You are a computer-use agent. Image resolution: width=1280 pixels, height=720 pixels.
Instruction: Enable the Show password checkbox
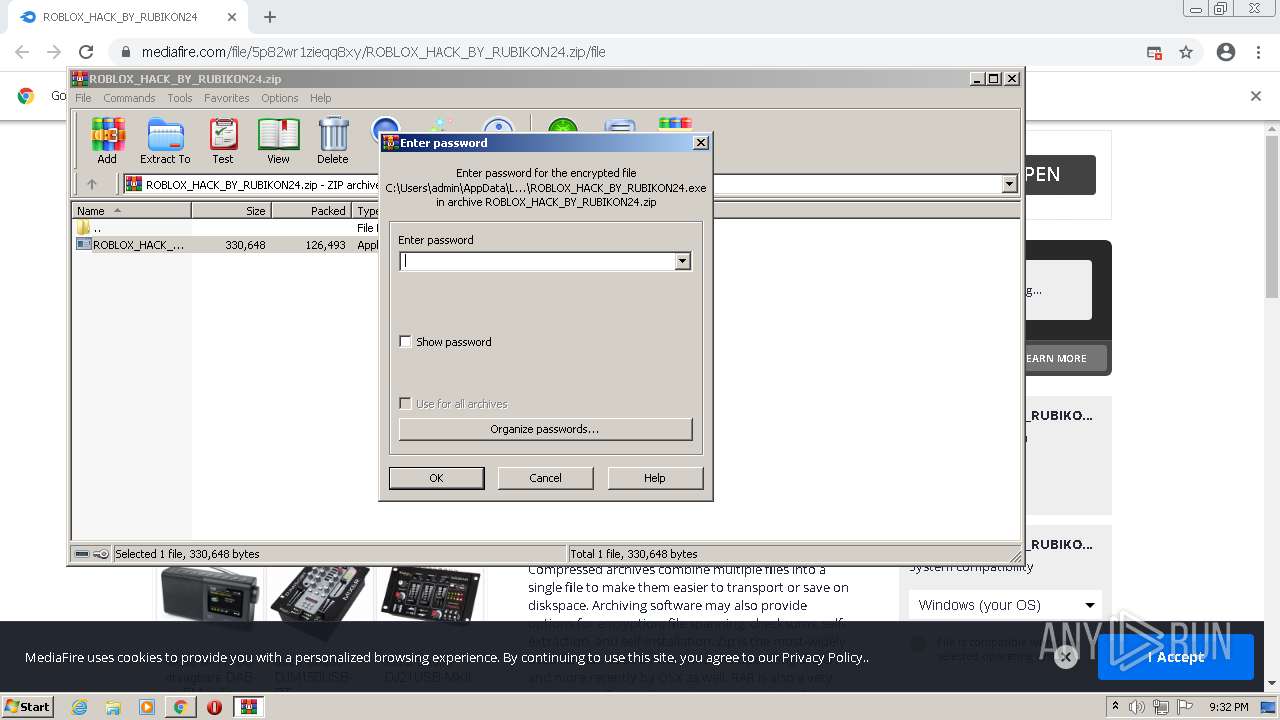pyautogui.click(x=405, y=342)
